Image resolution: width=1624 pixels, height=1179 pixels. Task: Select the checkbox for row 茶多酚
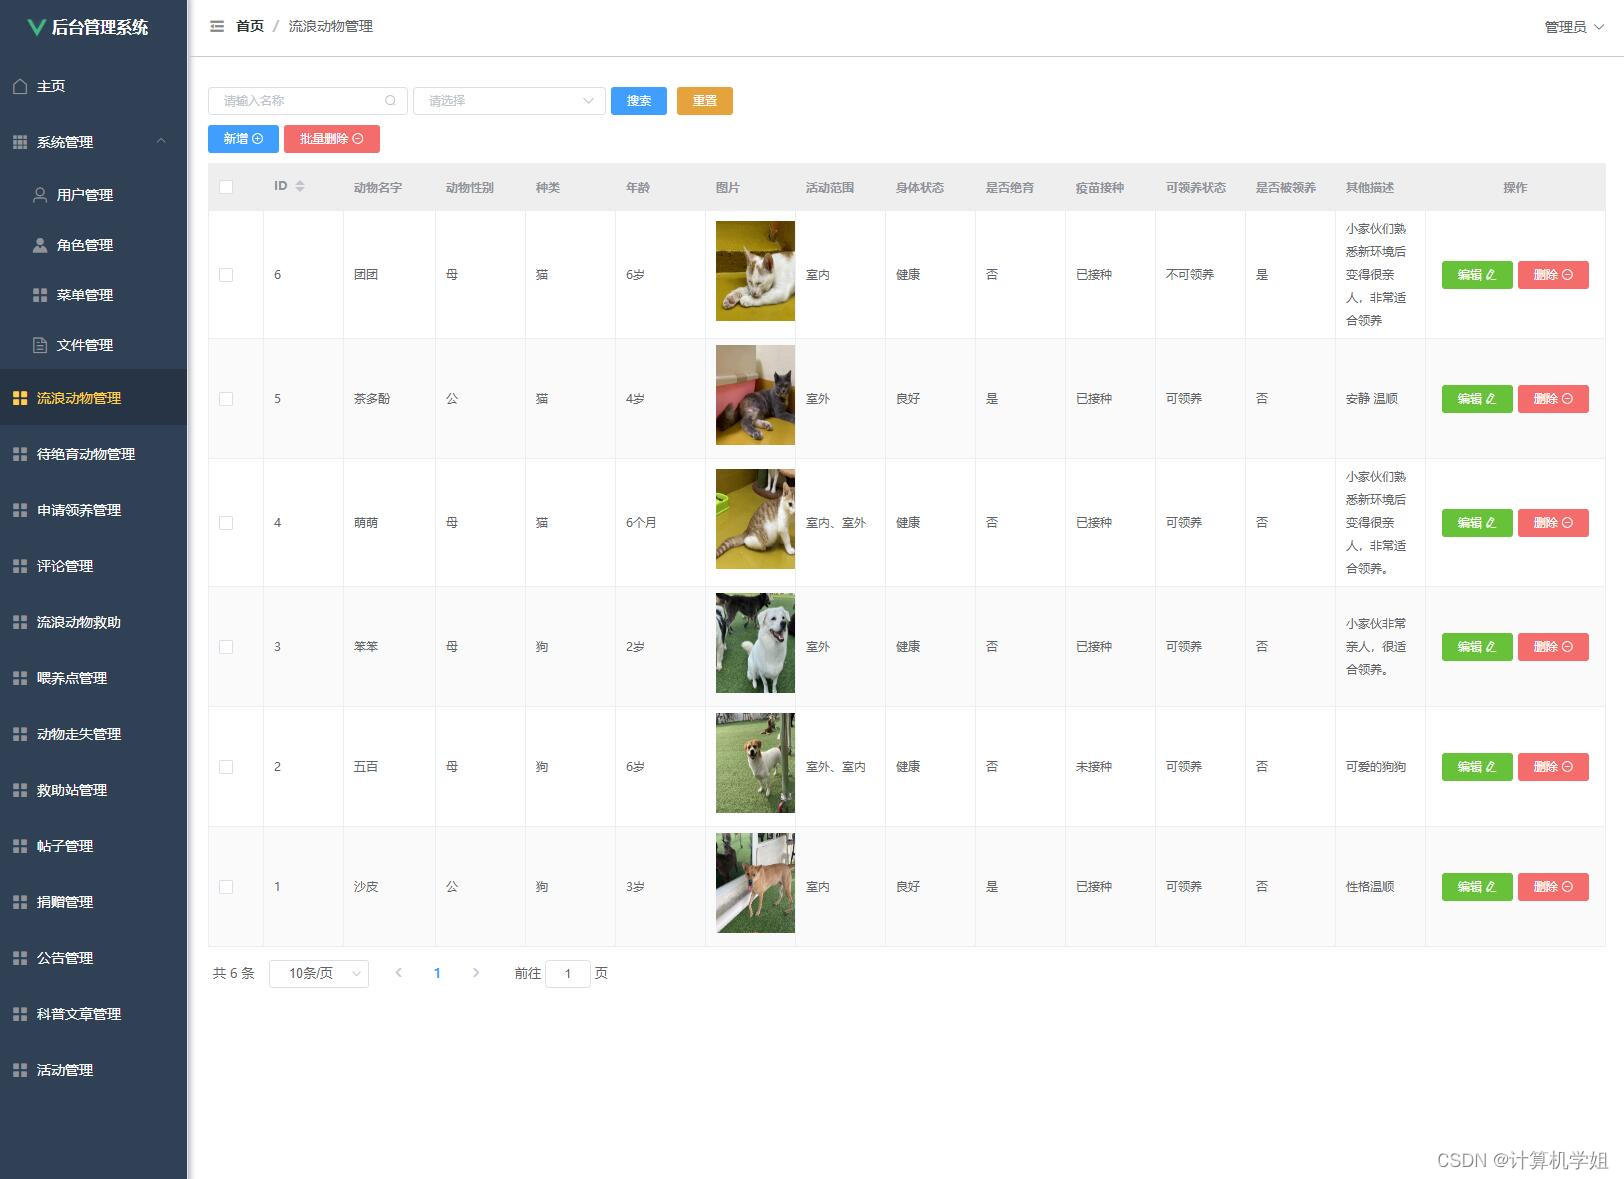[x=226, y=399]
